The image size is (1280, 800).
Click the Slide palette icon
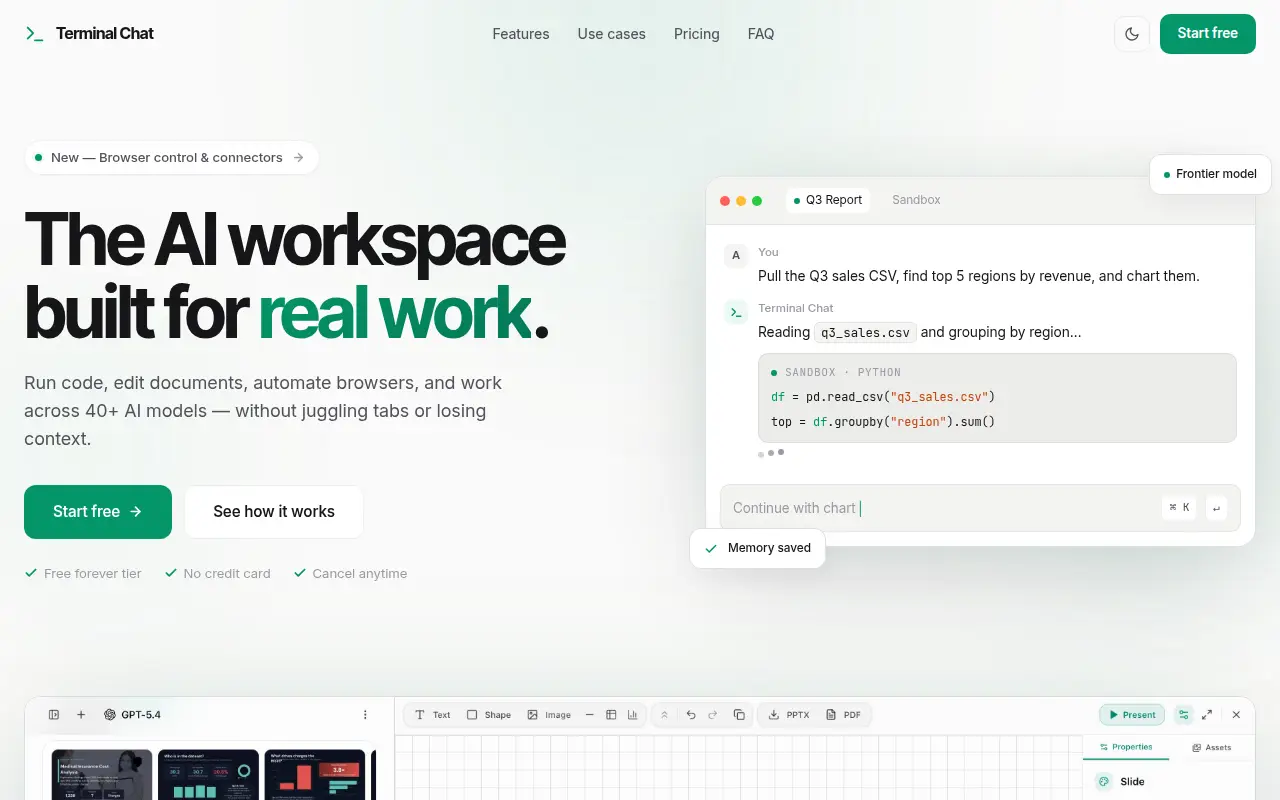click(x=1104, y=782)
